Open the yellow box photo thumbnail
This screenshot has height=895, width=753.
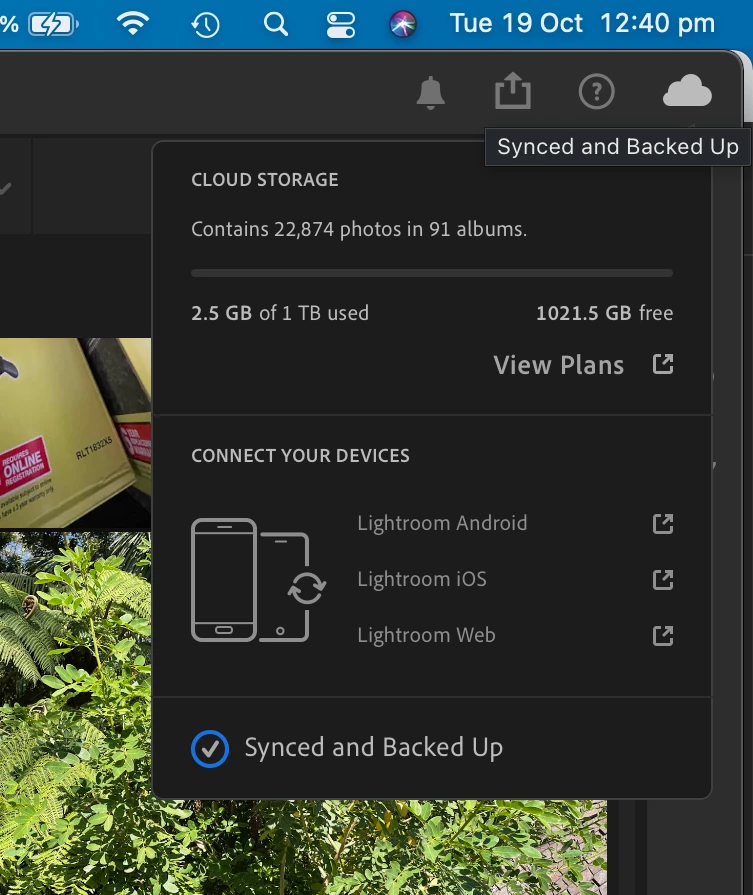(75, 433)
